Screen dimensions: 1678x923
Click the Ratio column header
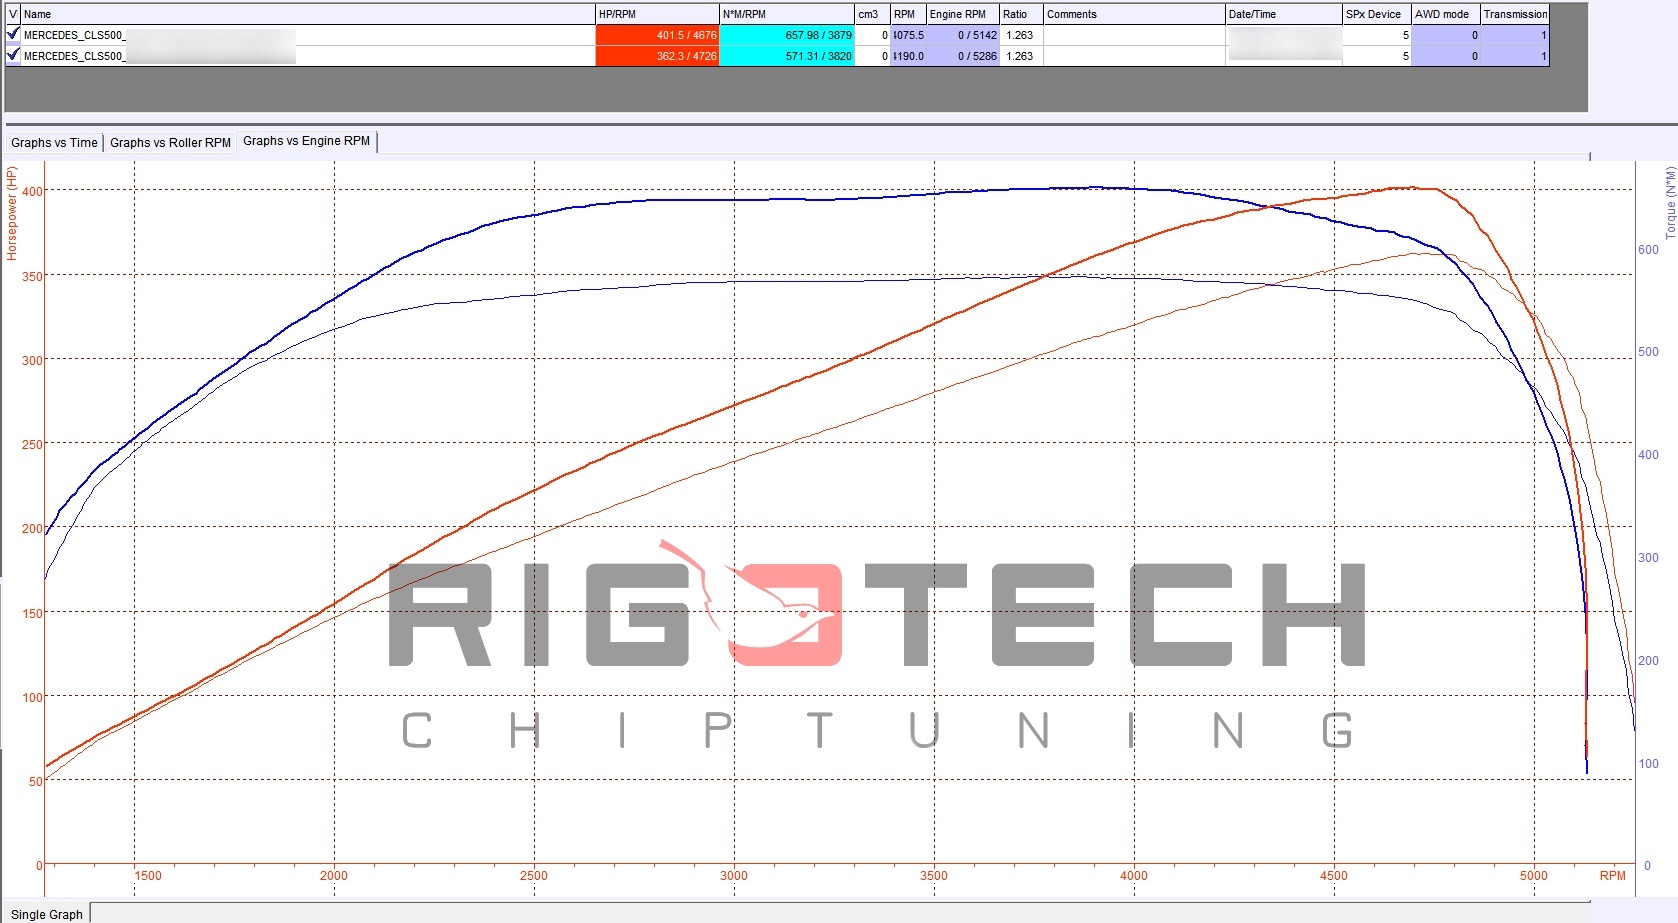1021,14
